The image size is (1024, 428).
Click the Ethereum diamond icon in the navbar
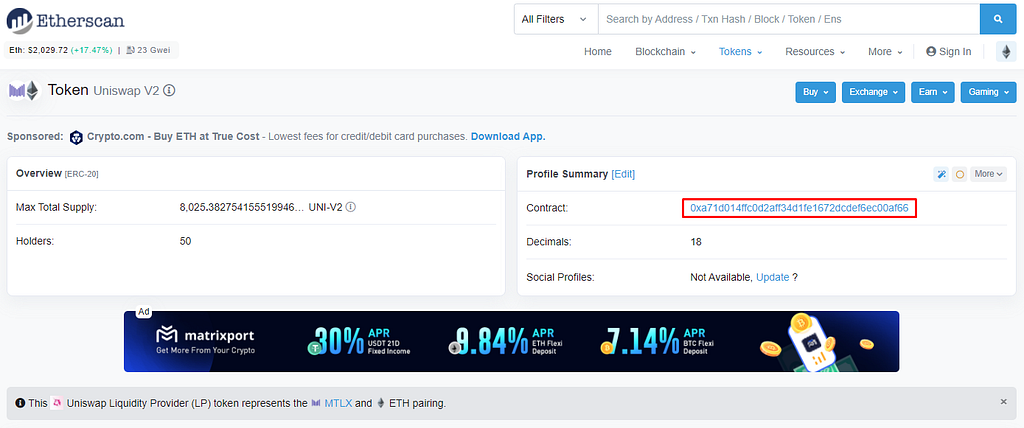click(x=1006, y=52)
